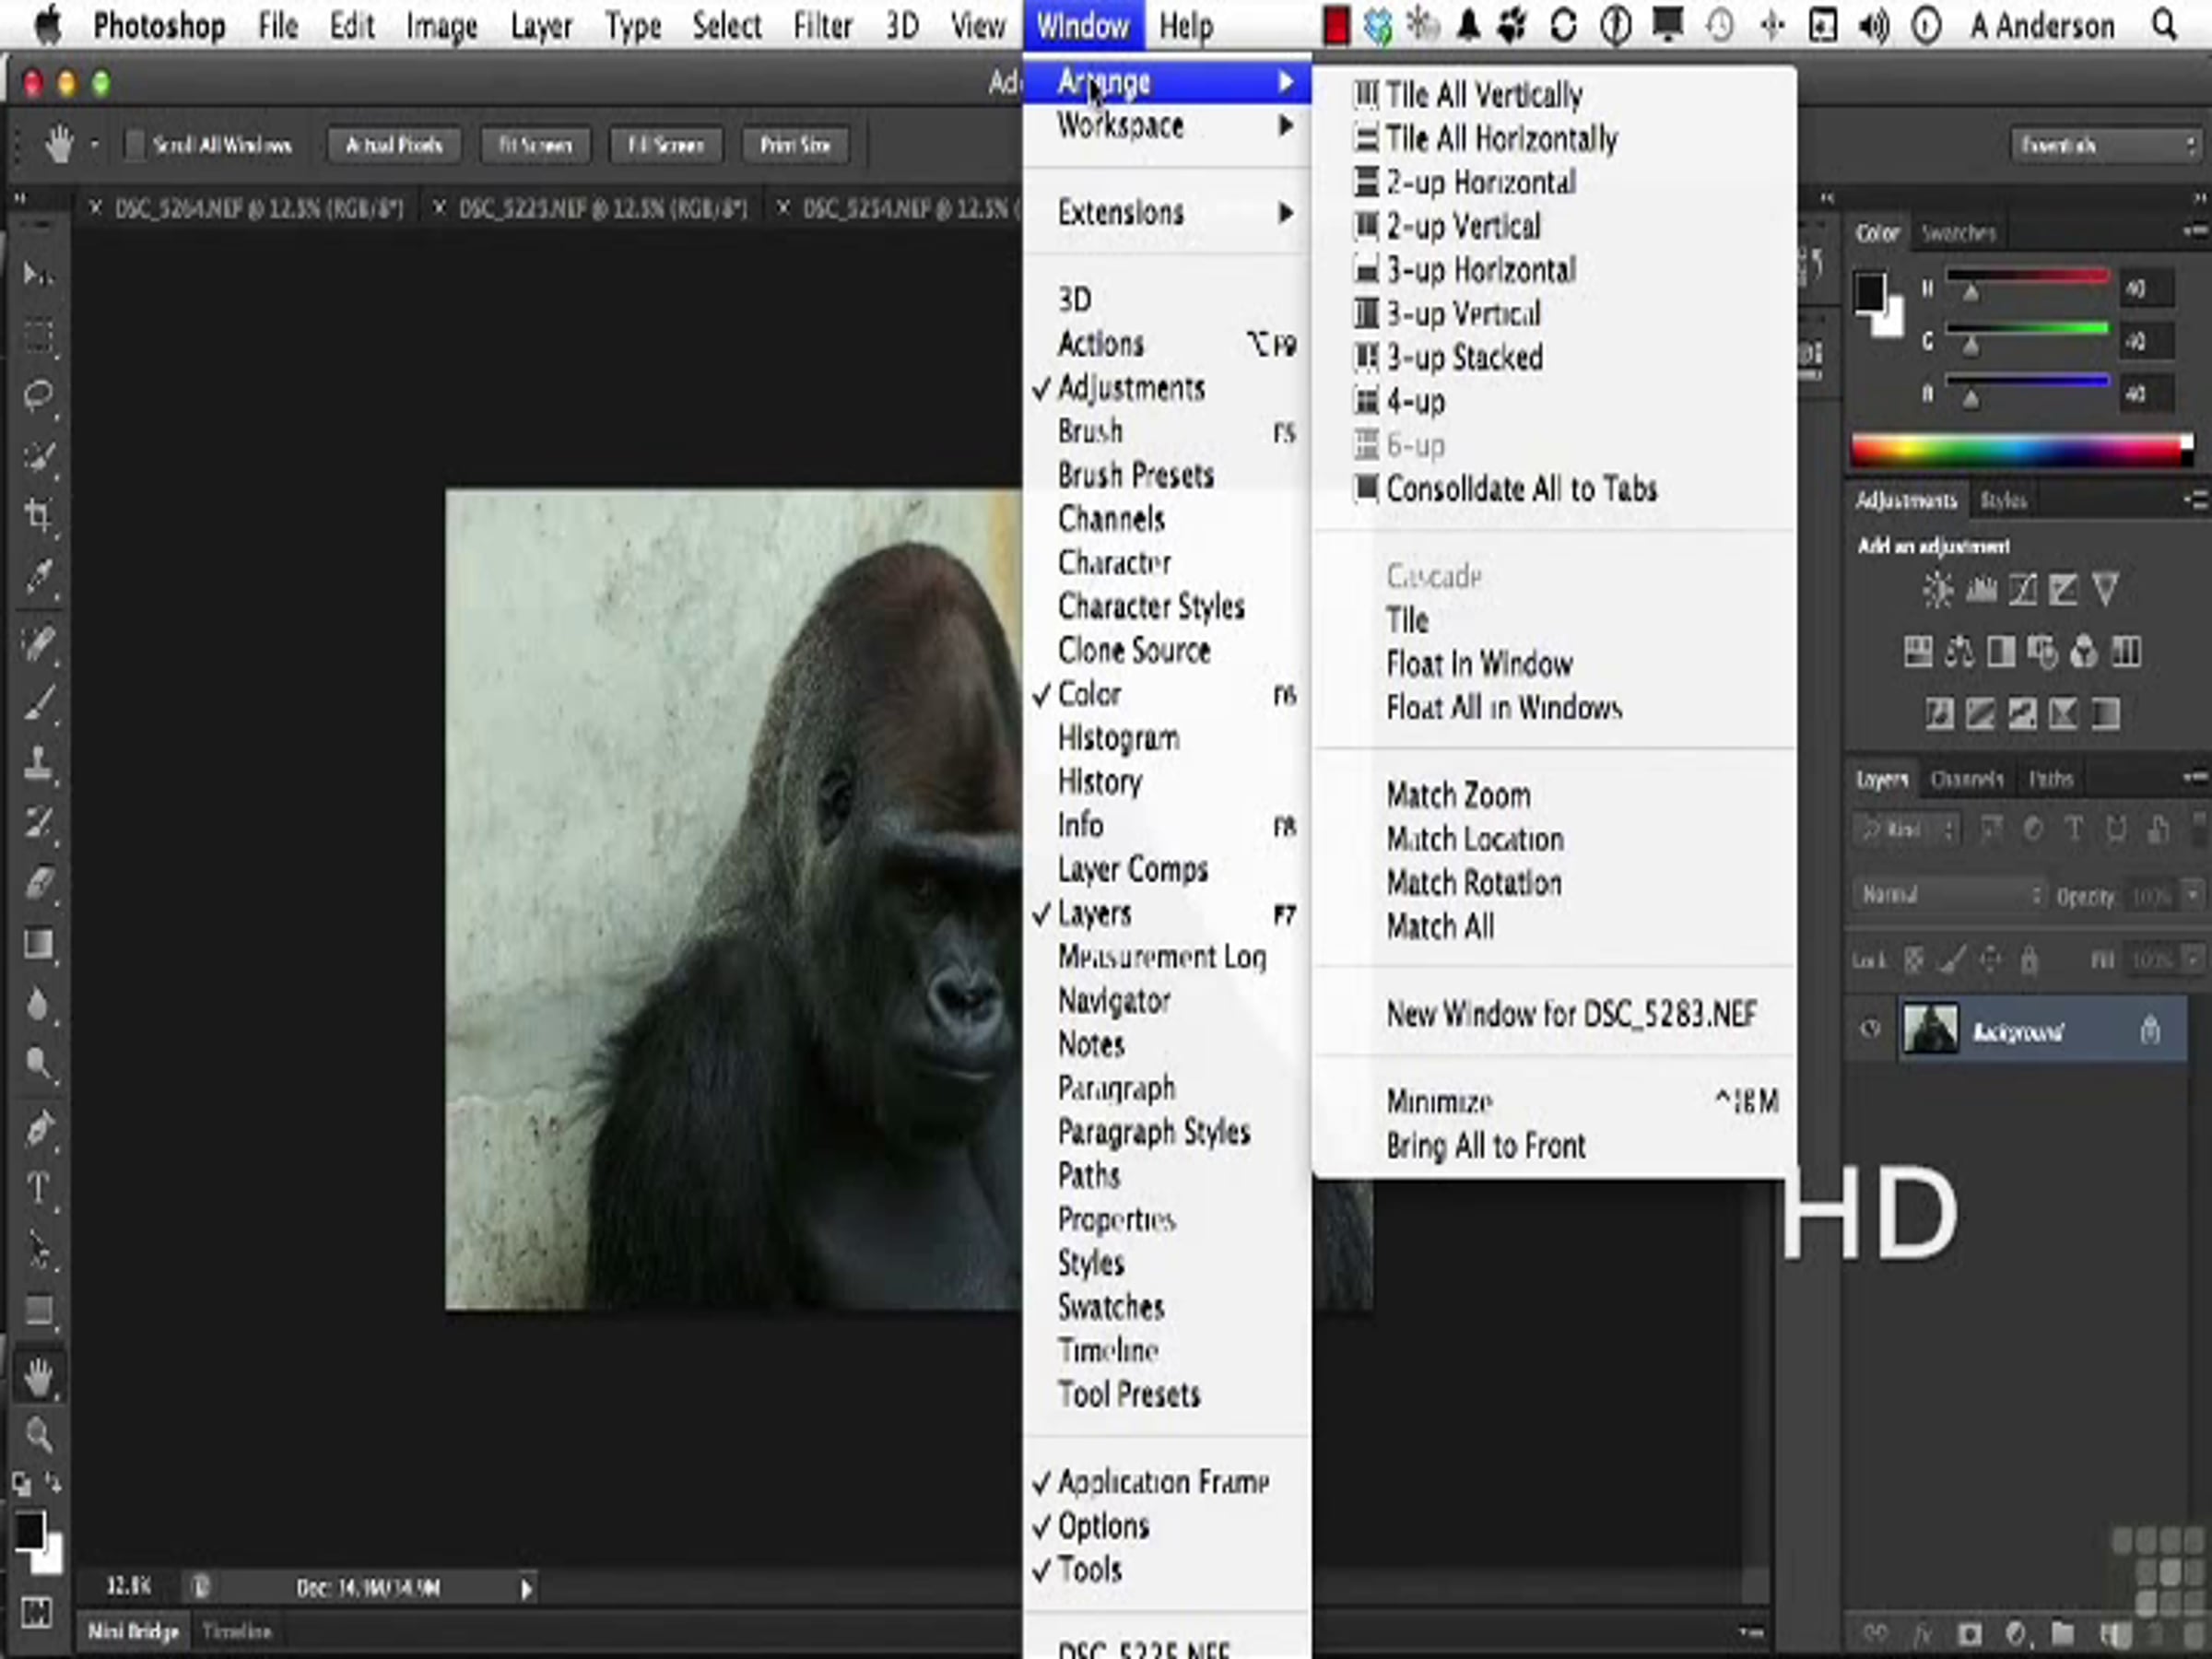Click the Actual Pixels button
The height and width of the screenshot is (1659, 2212).
[x=394, y=146]
